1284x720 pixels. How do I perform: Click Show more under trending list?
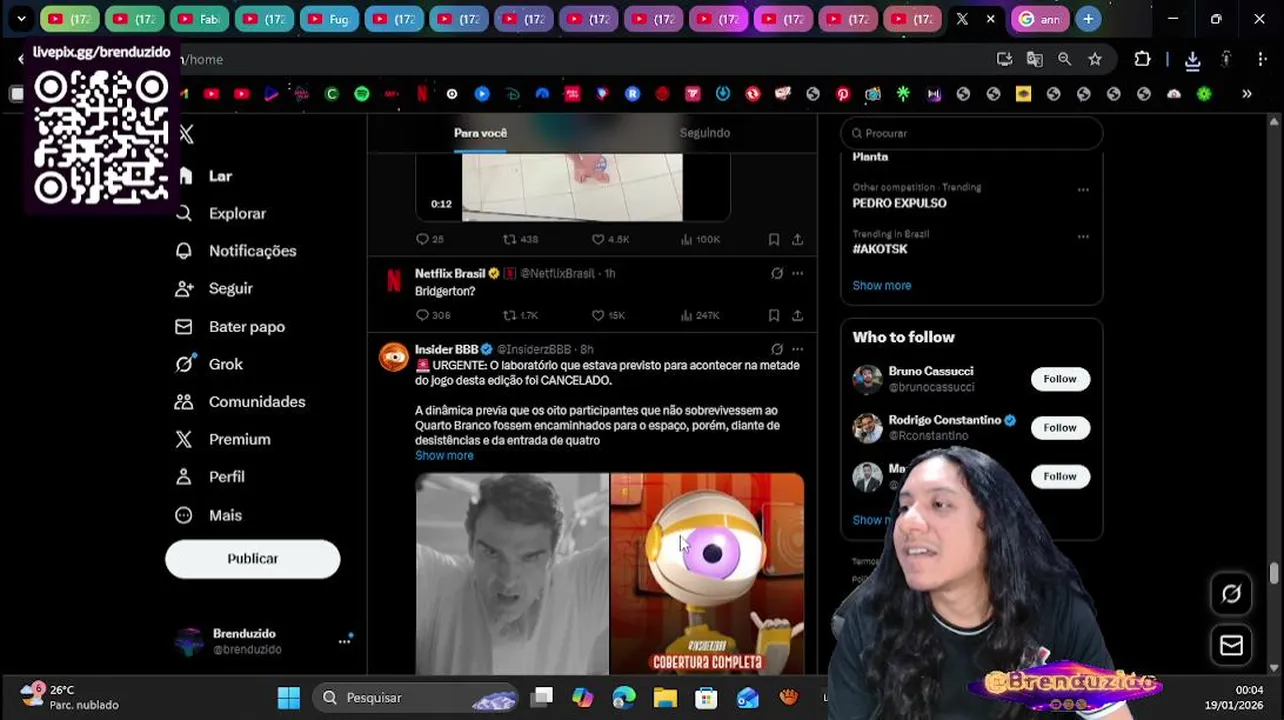pyautogui.click(x=882, y=286)
